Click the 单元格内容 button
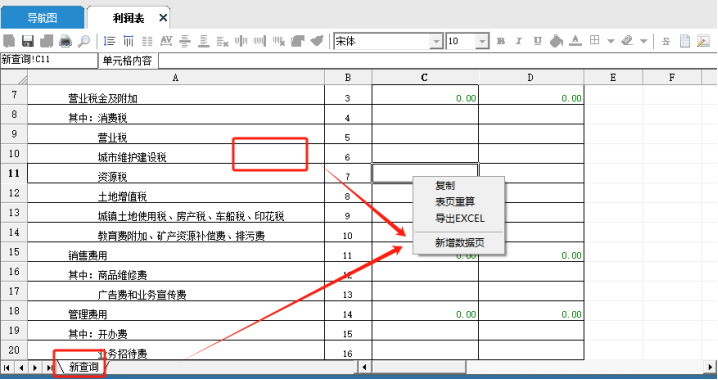 click(x=127, y=60)
